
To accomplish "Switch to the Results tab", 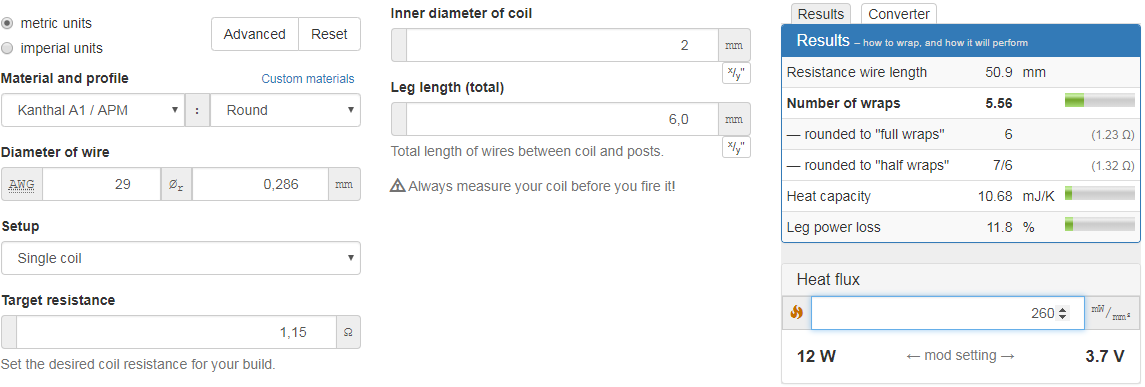I will click(x=821, y=14).
